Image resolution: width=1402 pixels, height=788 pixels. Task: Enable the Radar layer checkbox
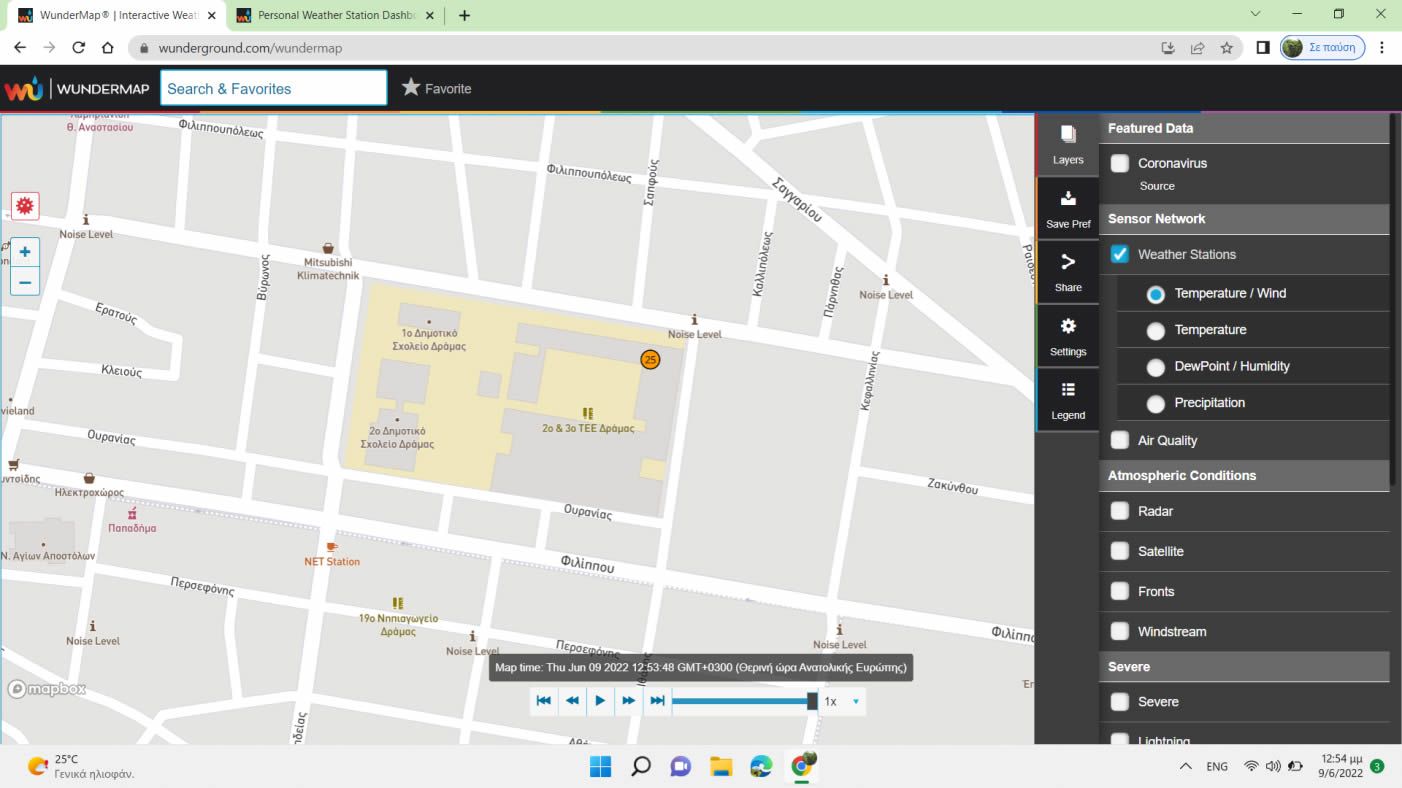click(1120, 511)
